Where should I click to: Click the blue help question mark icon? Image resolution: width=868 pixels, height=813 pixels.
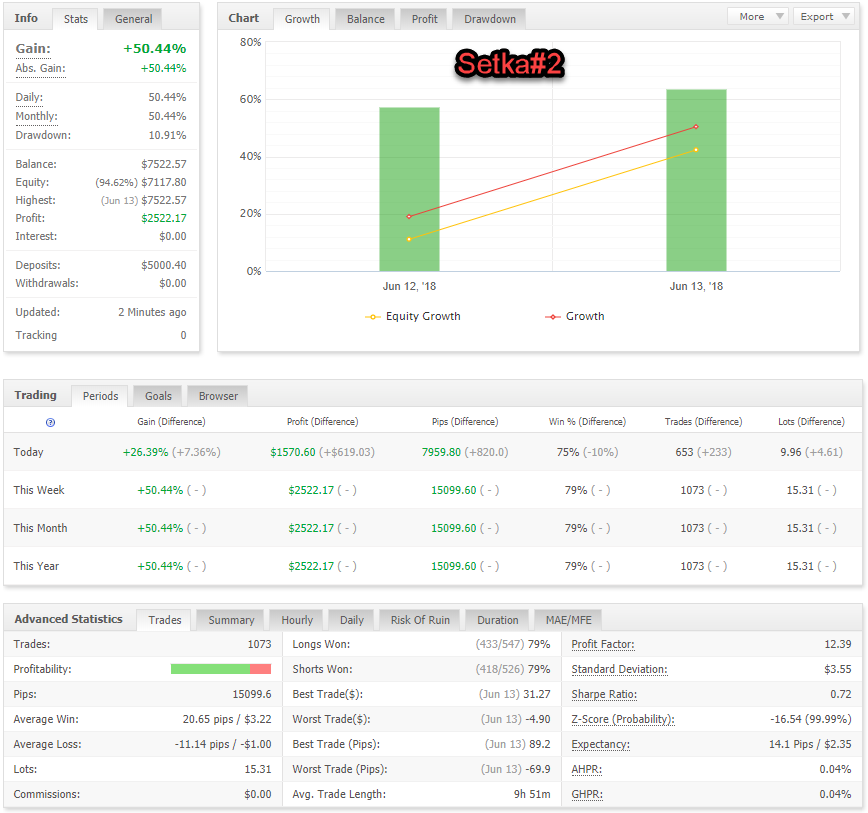point(50,422)
